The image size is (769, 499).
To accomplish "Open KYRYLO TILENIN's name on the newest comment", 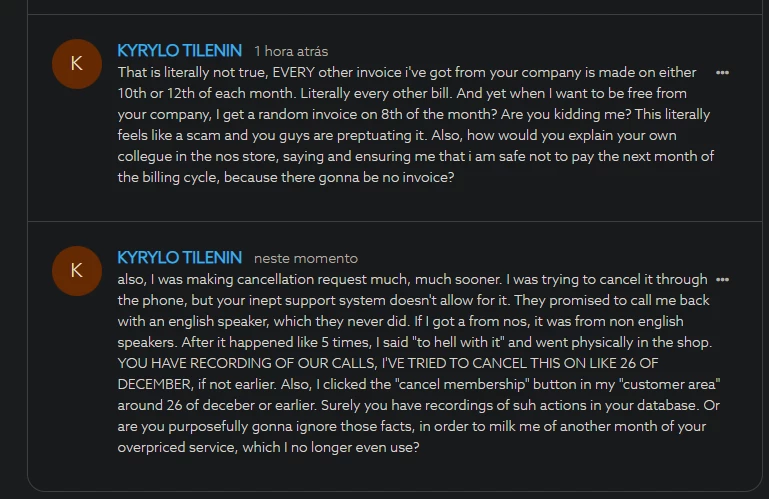I will pyautogui.click(x=180, y=258).
